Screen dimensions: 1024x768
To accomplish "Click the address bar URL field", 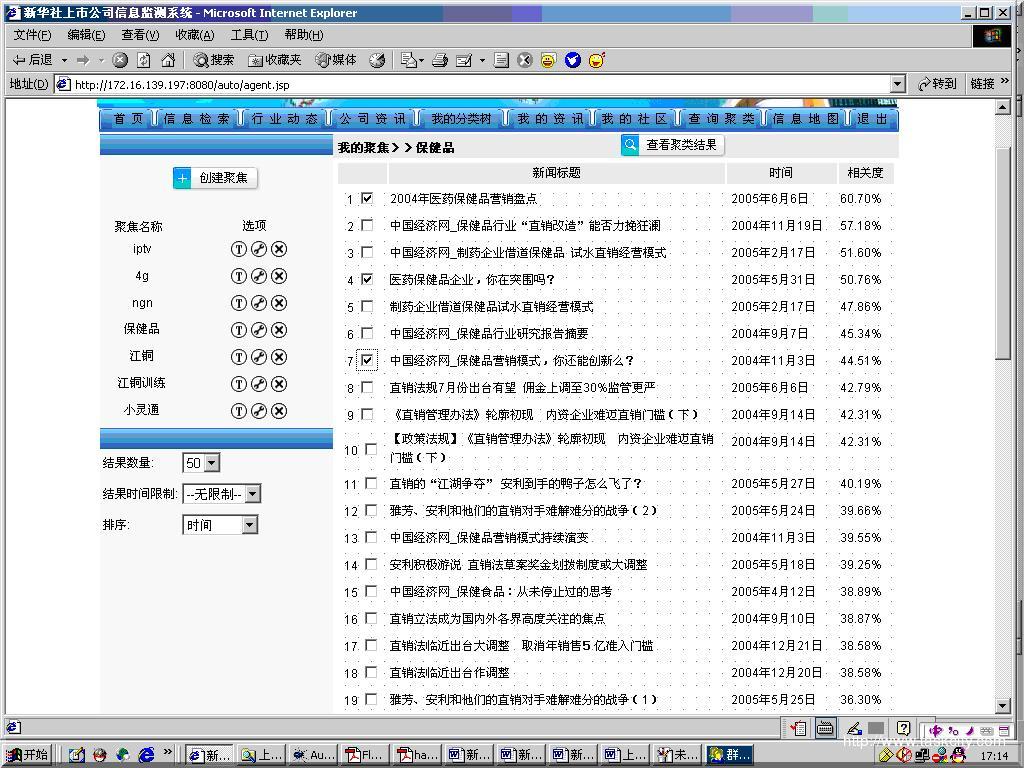I will 480,85.
